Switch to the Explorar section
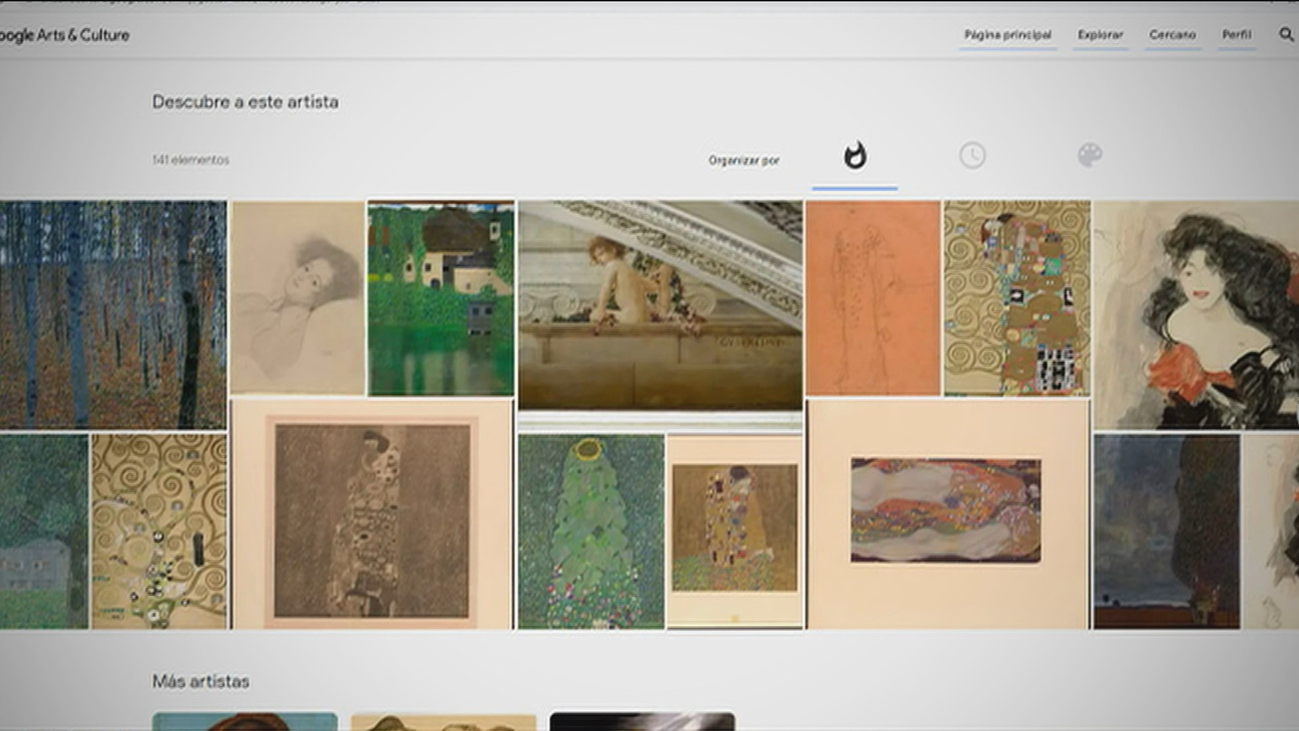 1099,34
